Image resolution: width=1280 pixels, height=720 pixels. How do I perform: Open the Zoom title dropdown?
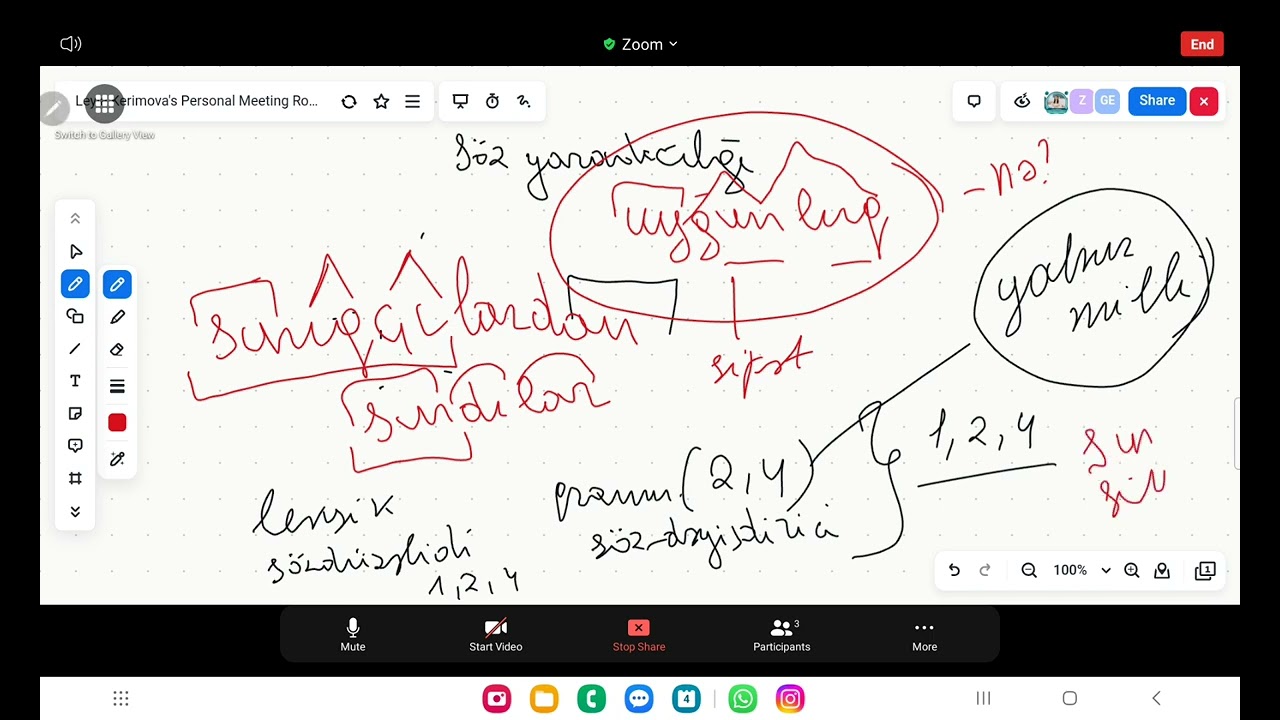[641, 44]
